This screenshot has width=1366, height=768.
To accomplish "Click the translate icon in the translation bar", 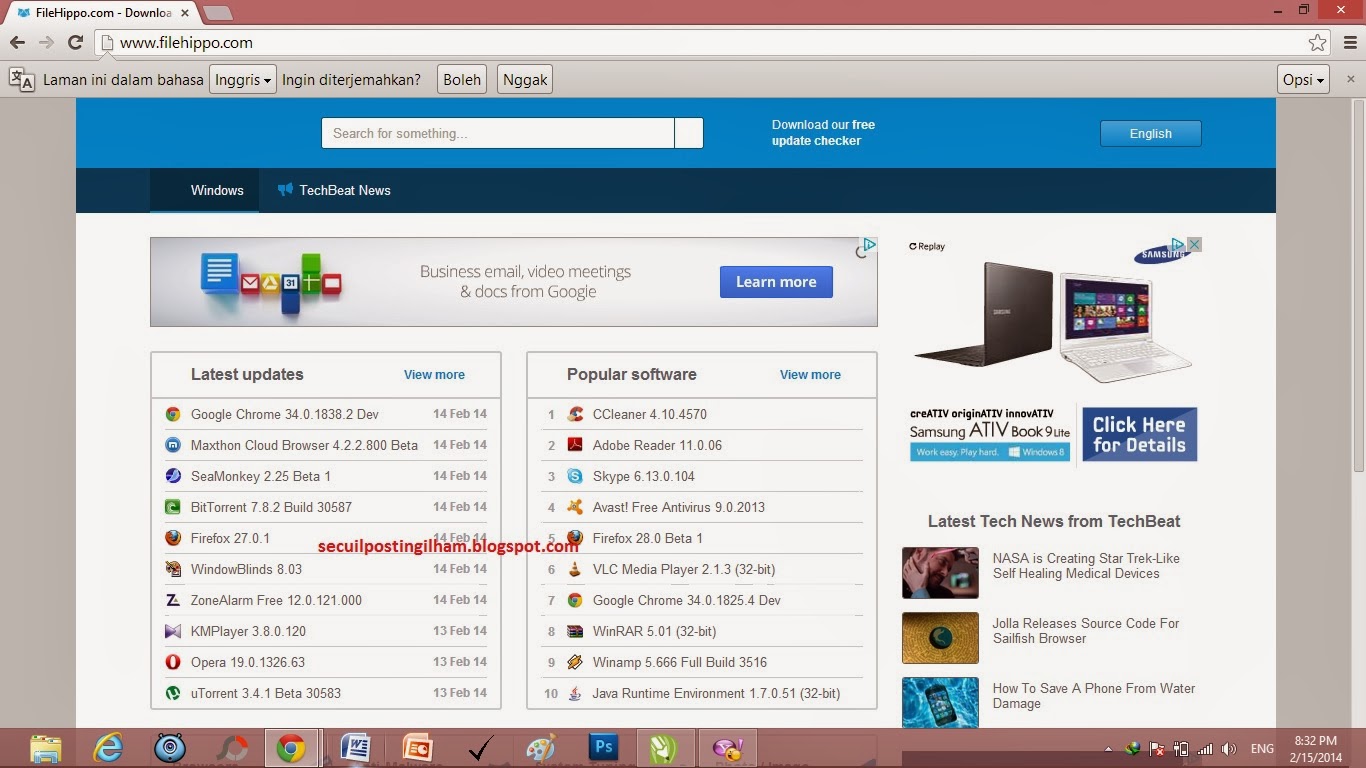I will coord(22,80).
